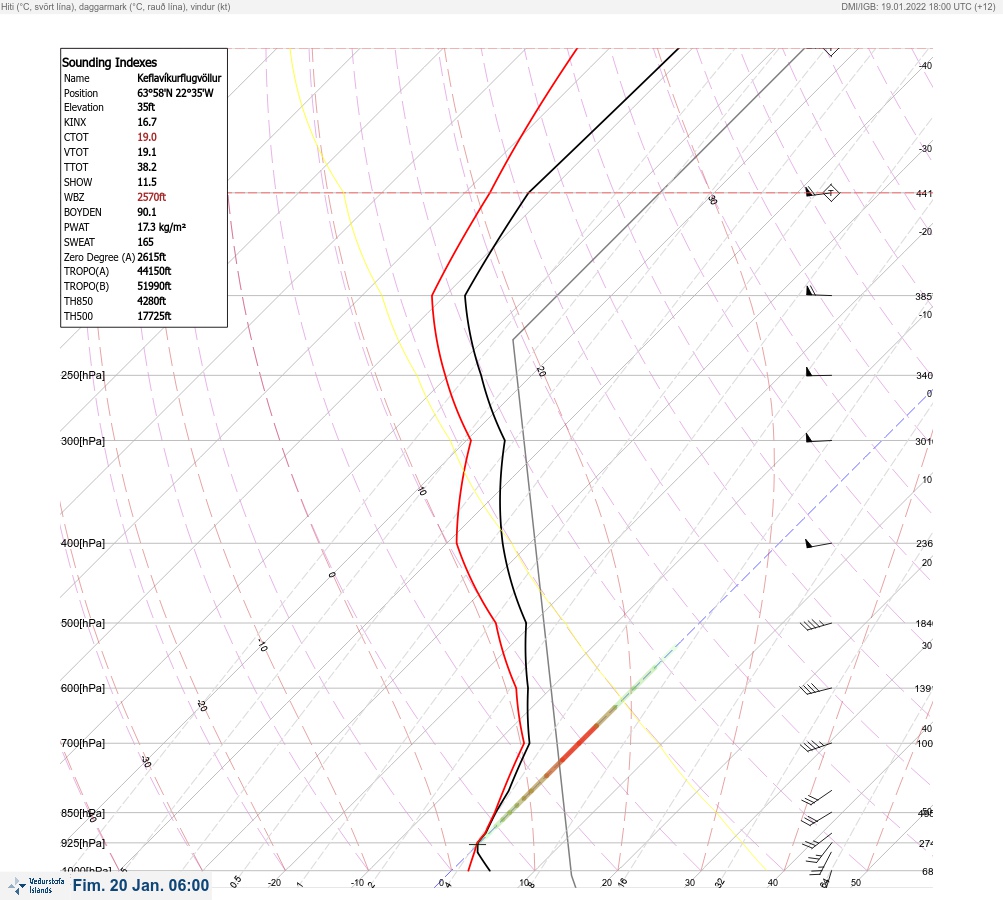
Task: Click the wind barb at 300 hPa level
Action: click(x=818, y=438)
